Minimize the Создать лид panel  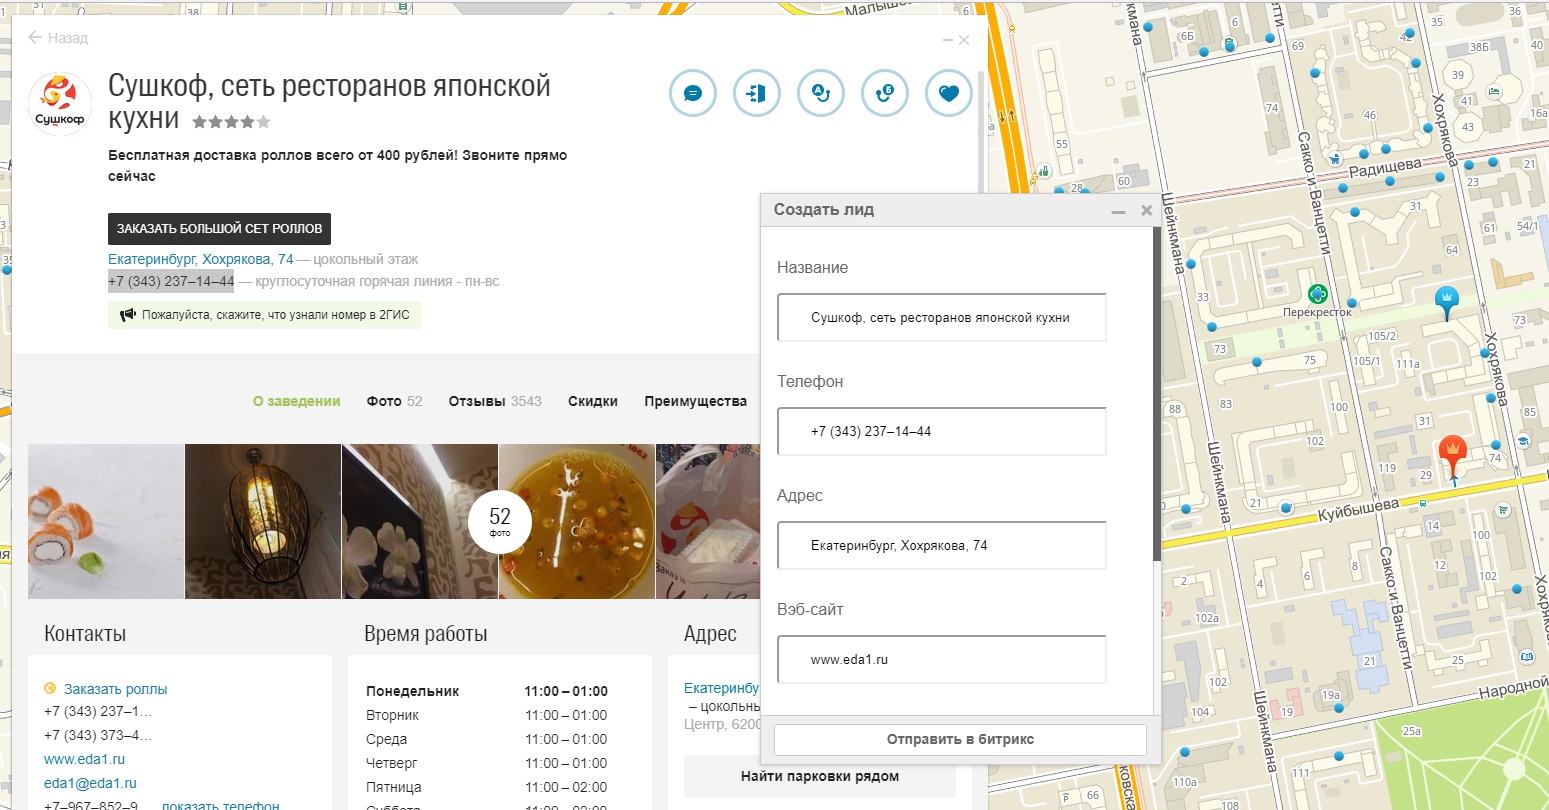[x=1118, y=211]
